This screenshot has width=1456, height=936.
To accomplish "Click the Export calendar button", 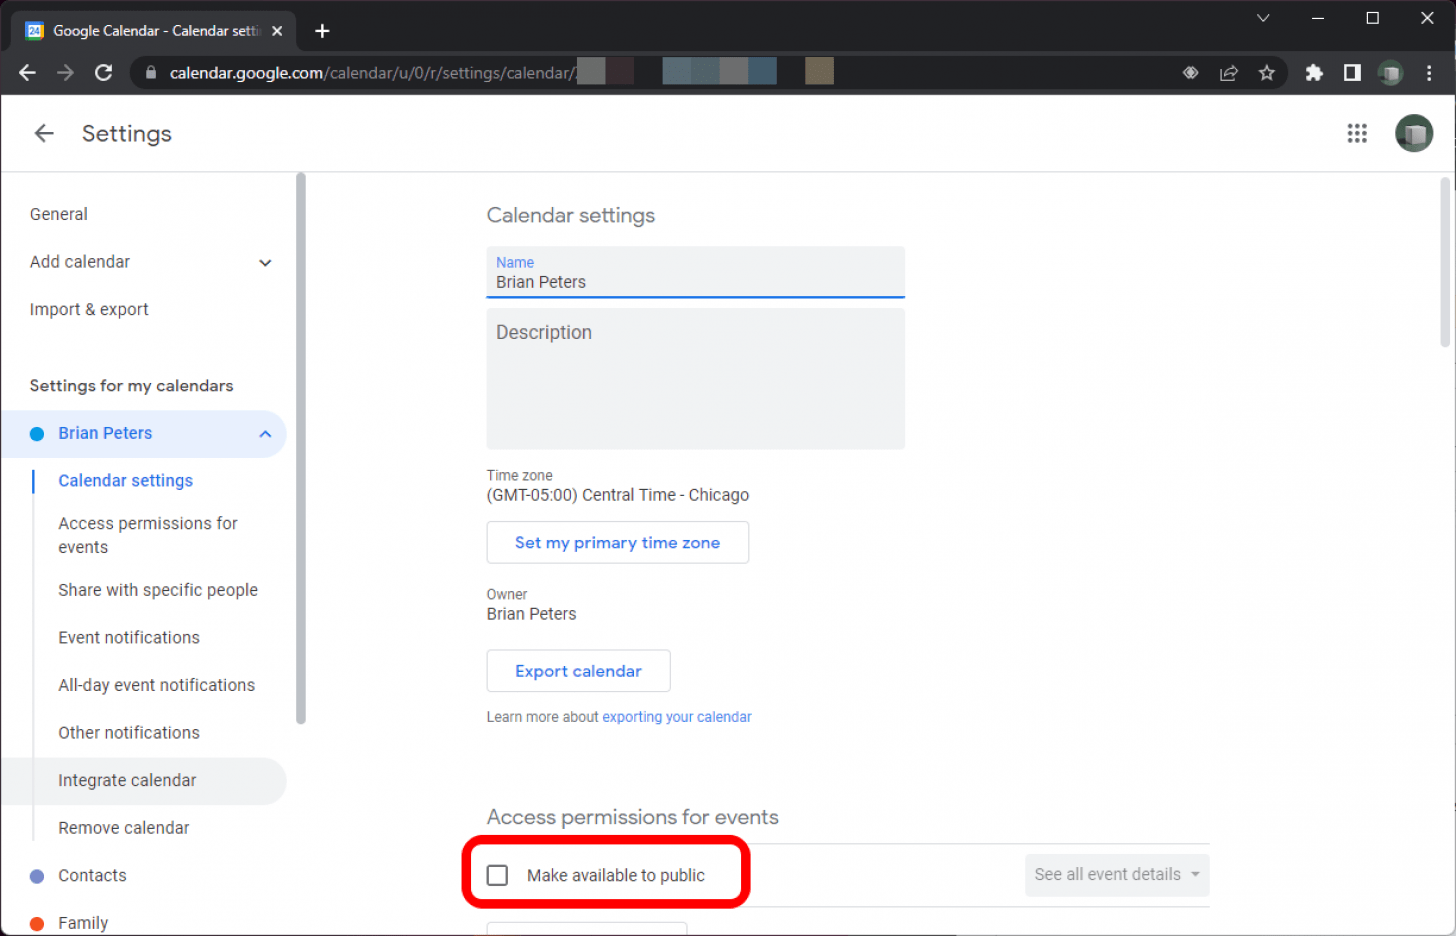I will (x=578, y=671).
